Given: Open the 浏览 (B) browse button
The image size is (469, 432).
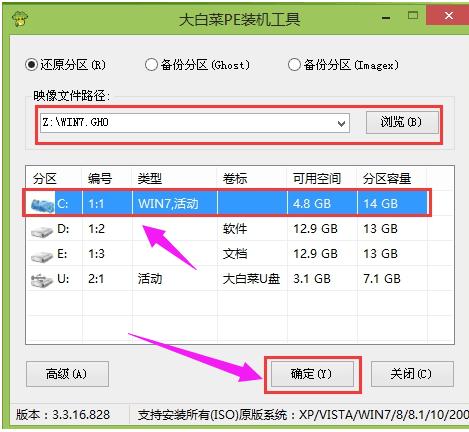Looking at the screenshot, I should click(x=402, y=122).
